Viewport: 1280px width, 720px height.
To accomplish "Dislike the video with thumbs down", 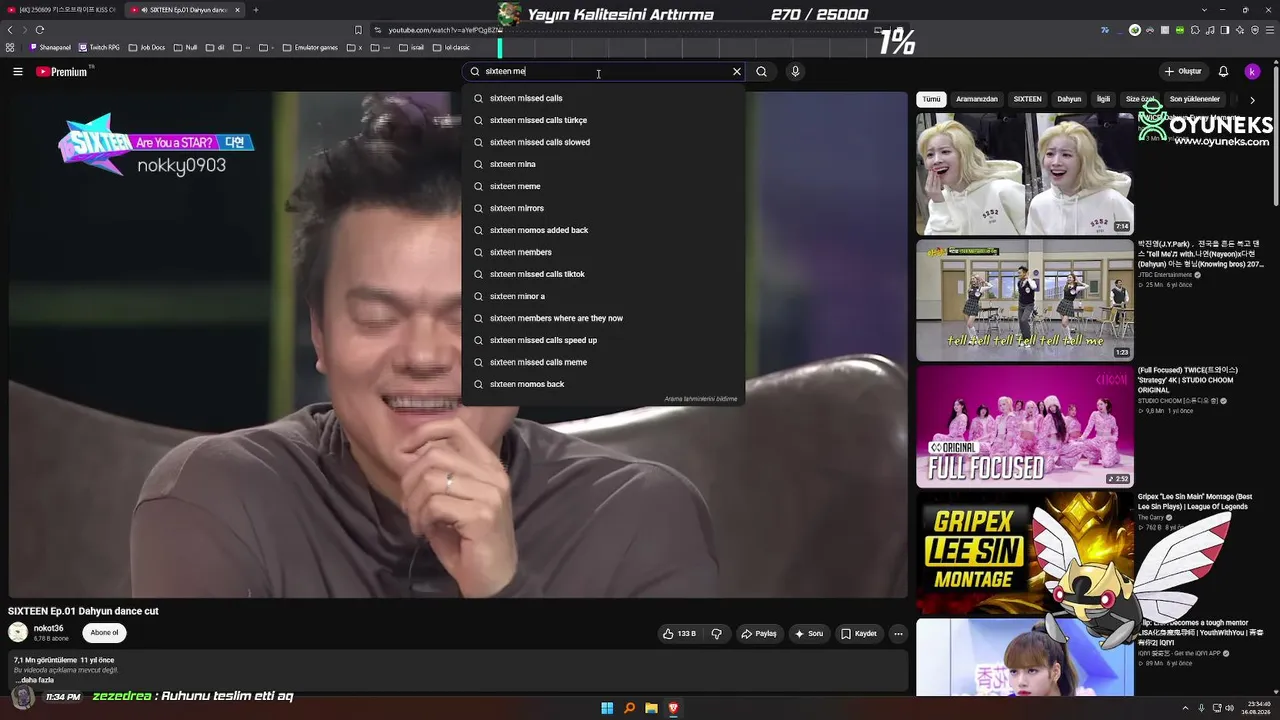I will 716,634.
